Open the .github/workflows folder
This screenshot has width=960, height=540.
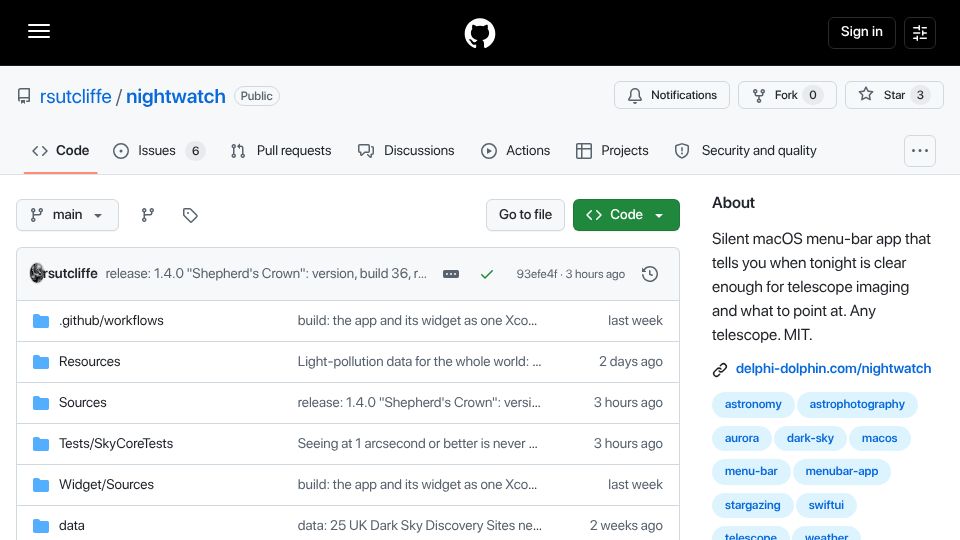(111, 321)
